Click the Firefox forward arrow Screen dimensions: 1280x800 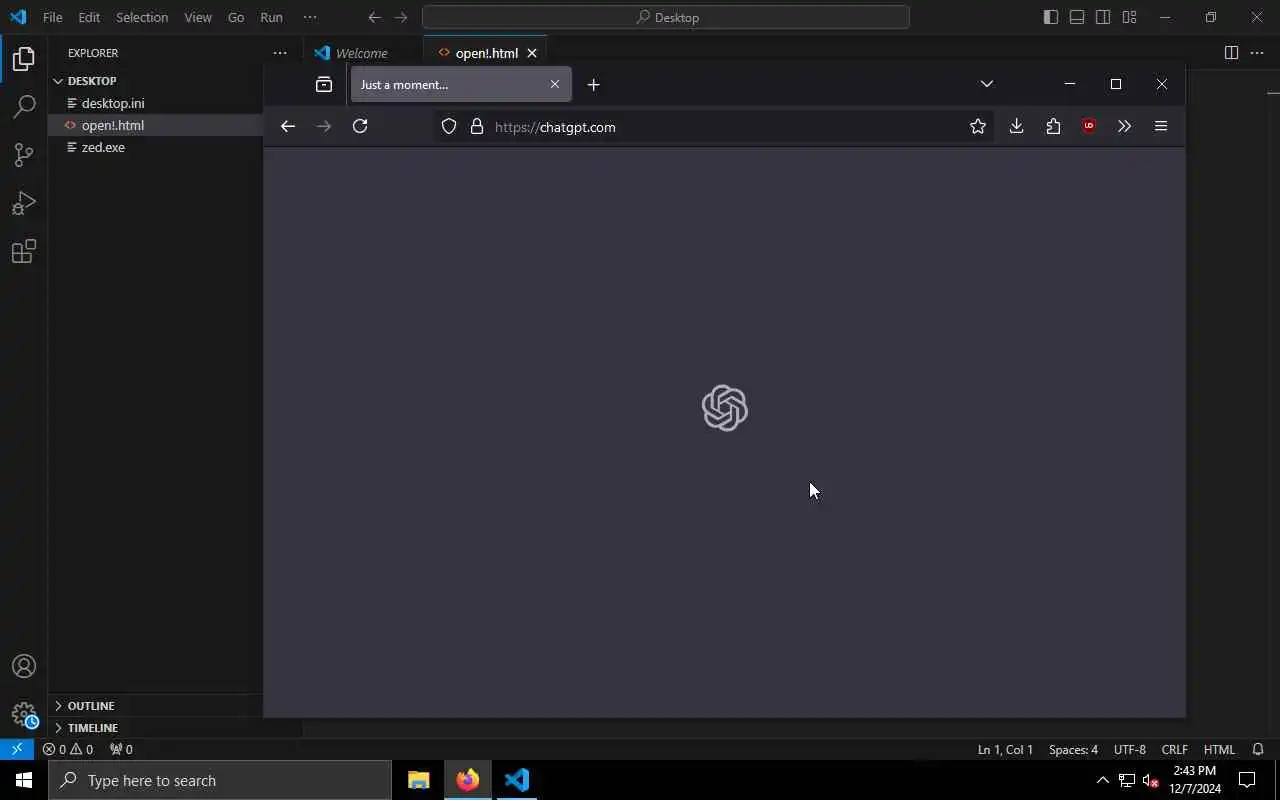[323, 126]
